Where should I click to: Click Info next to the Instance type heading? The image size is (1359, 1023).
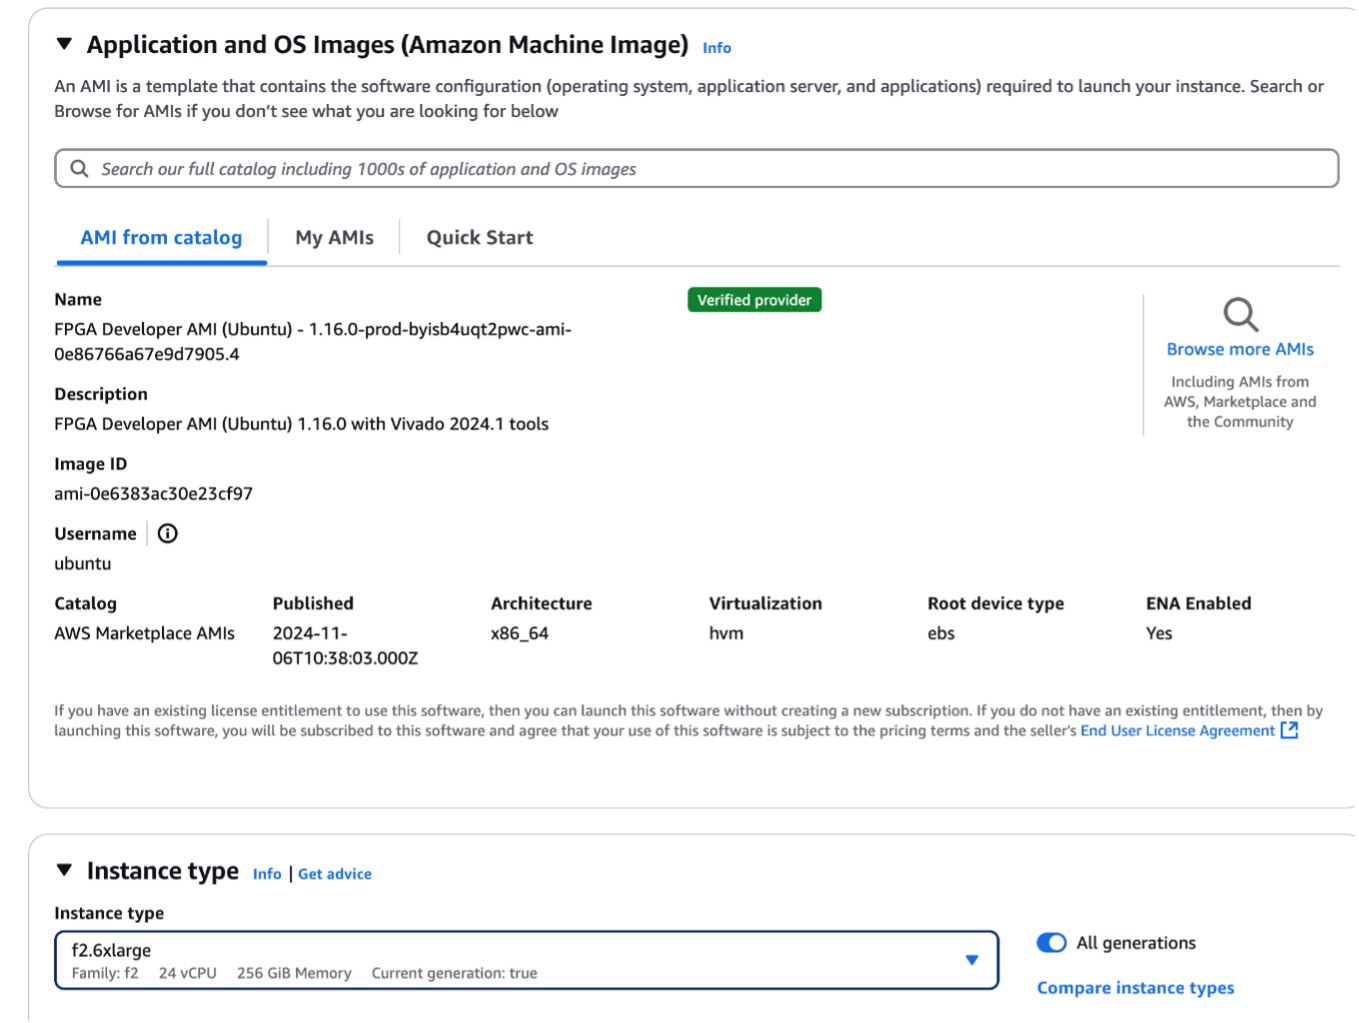coord(267,873)
